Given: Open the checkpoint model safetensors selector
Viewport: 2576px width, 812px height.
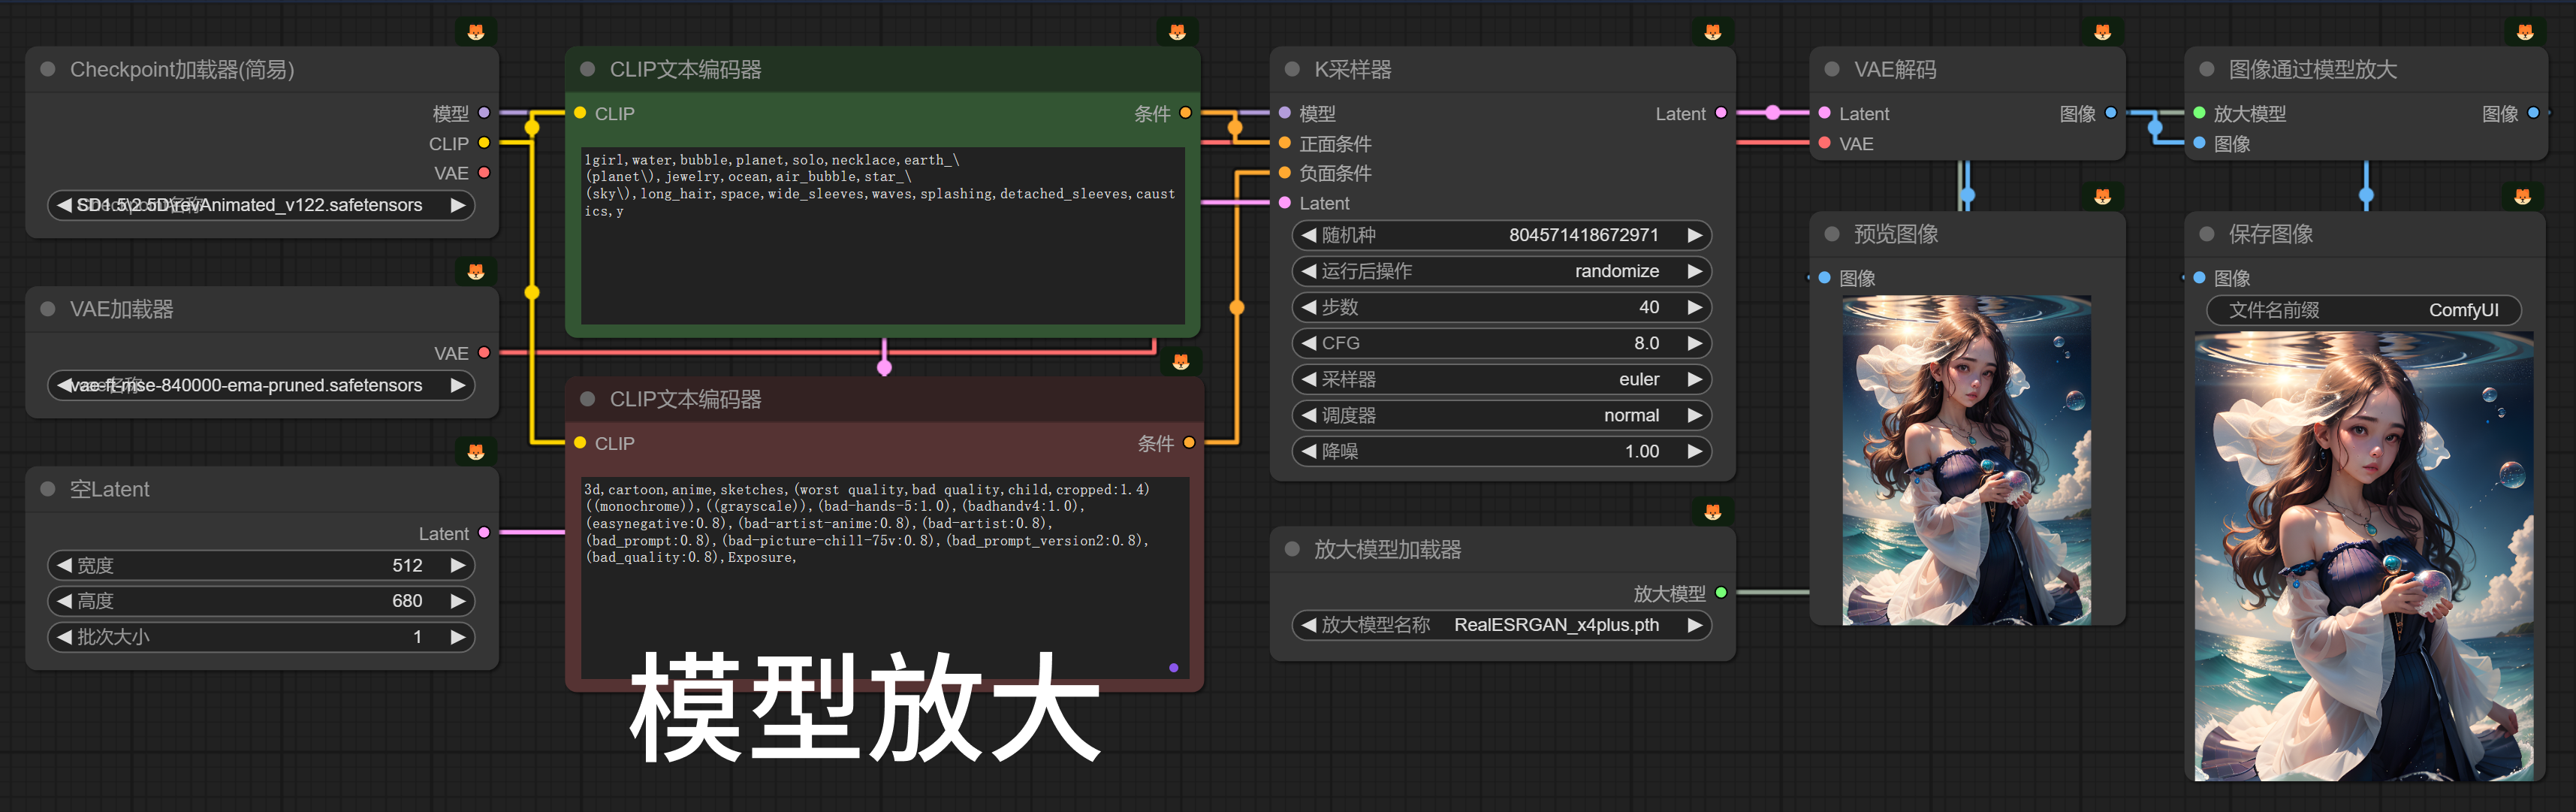Looking at the screenshot, I should point(261,205).
